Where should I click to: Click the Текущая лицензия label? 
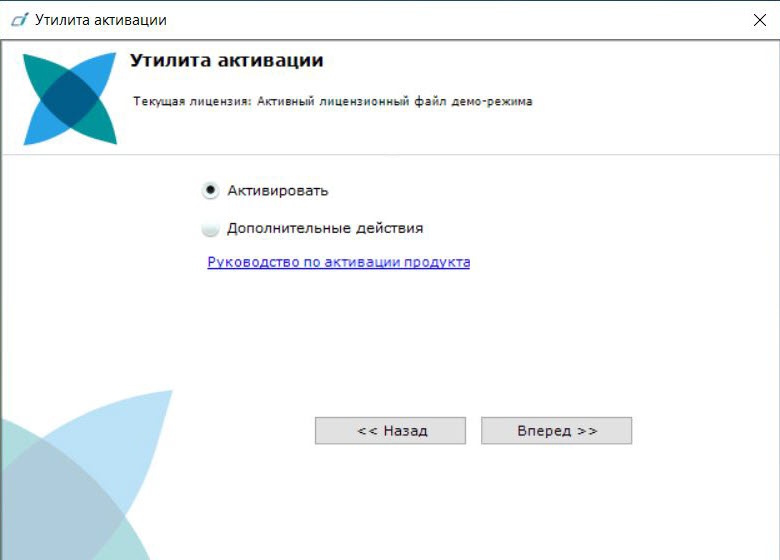192,101
